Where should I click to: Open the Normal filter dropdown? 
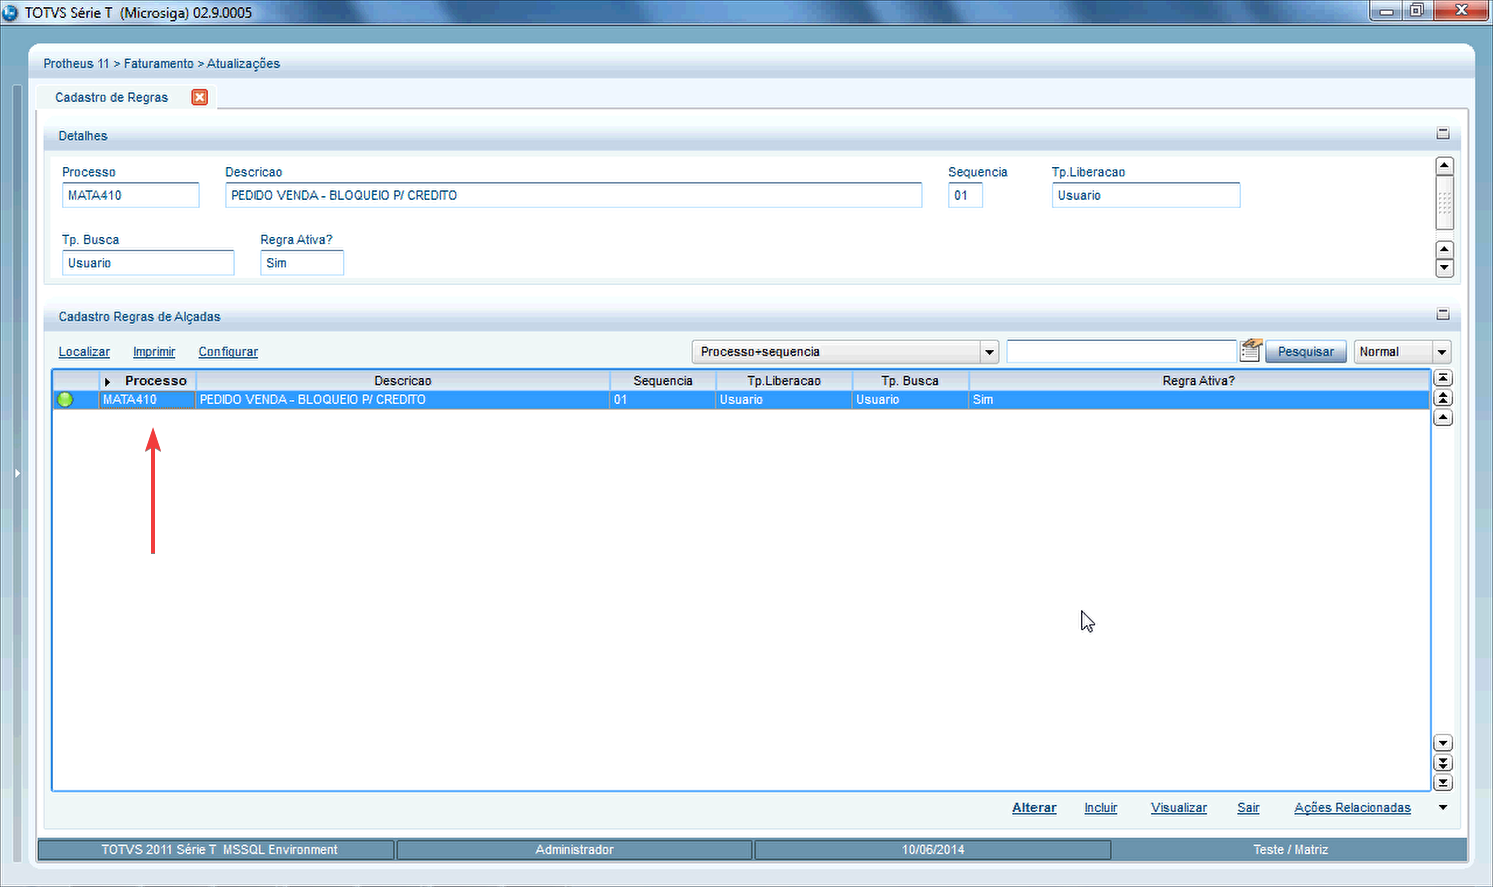coord(1441,352)
